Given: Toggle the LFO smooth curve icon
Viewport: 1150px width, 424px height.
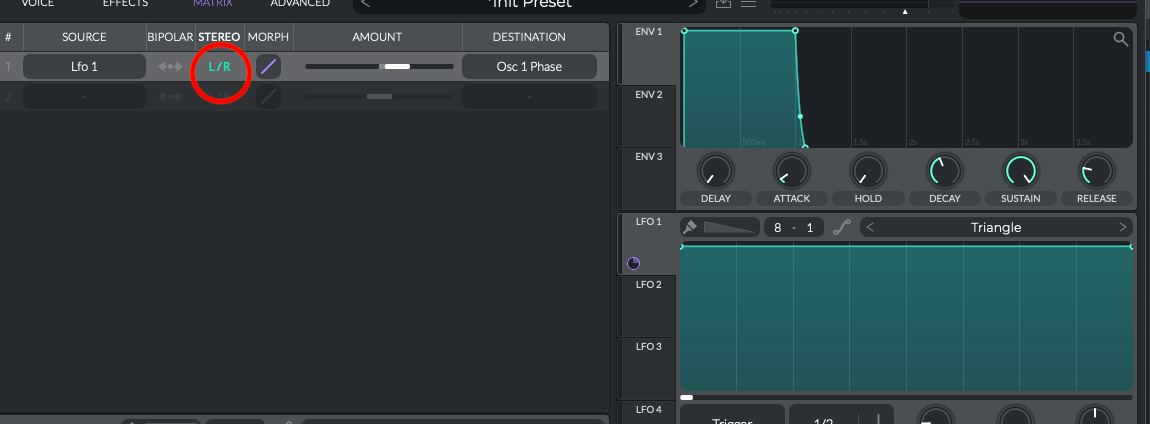Looking at the screenshot, I should (842, 227).
